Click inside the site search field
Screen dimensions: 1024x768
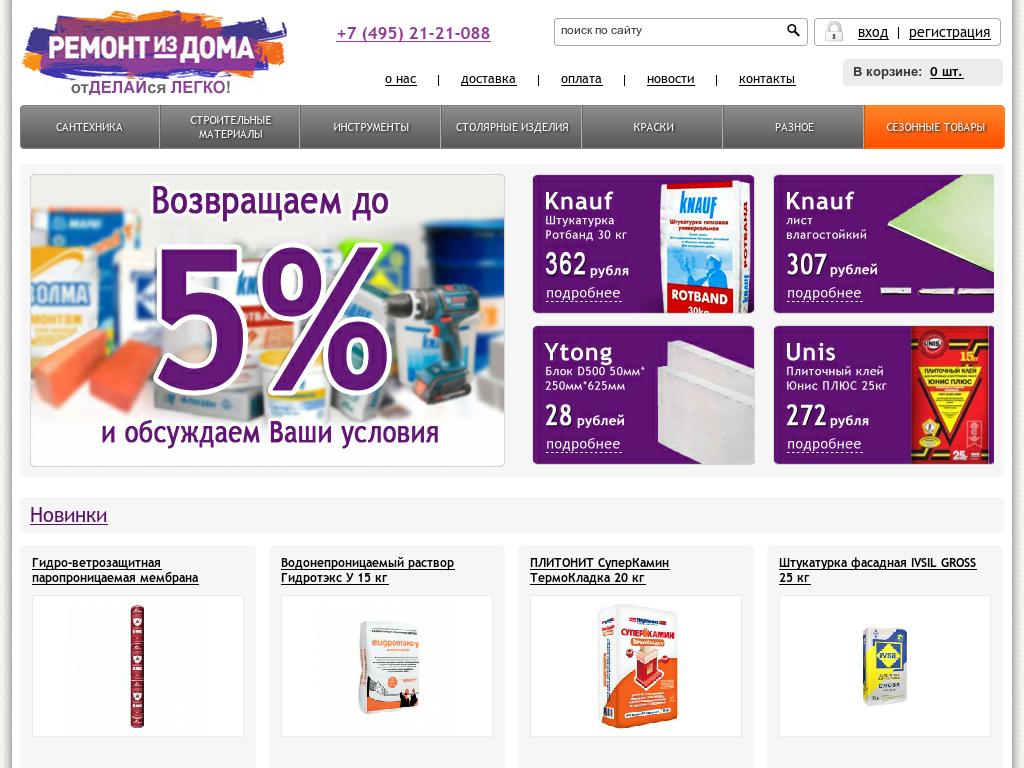pyautogui.click(x=669, y=31)
